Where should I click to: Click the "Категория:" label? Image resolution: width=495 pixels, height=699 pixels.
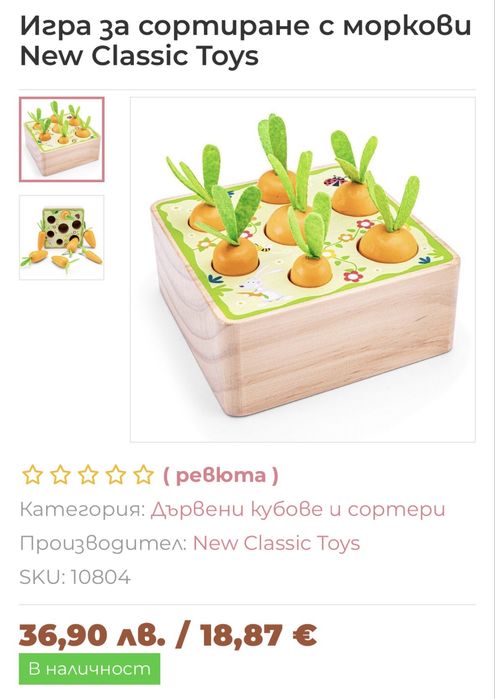point(82,509)
